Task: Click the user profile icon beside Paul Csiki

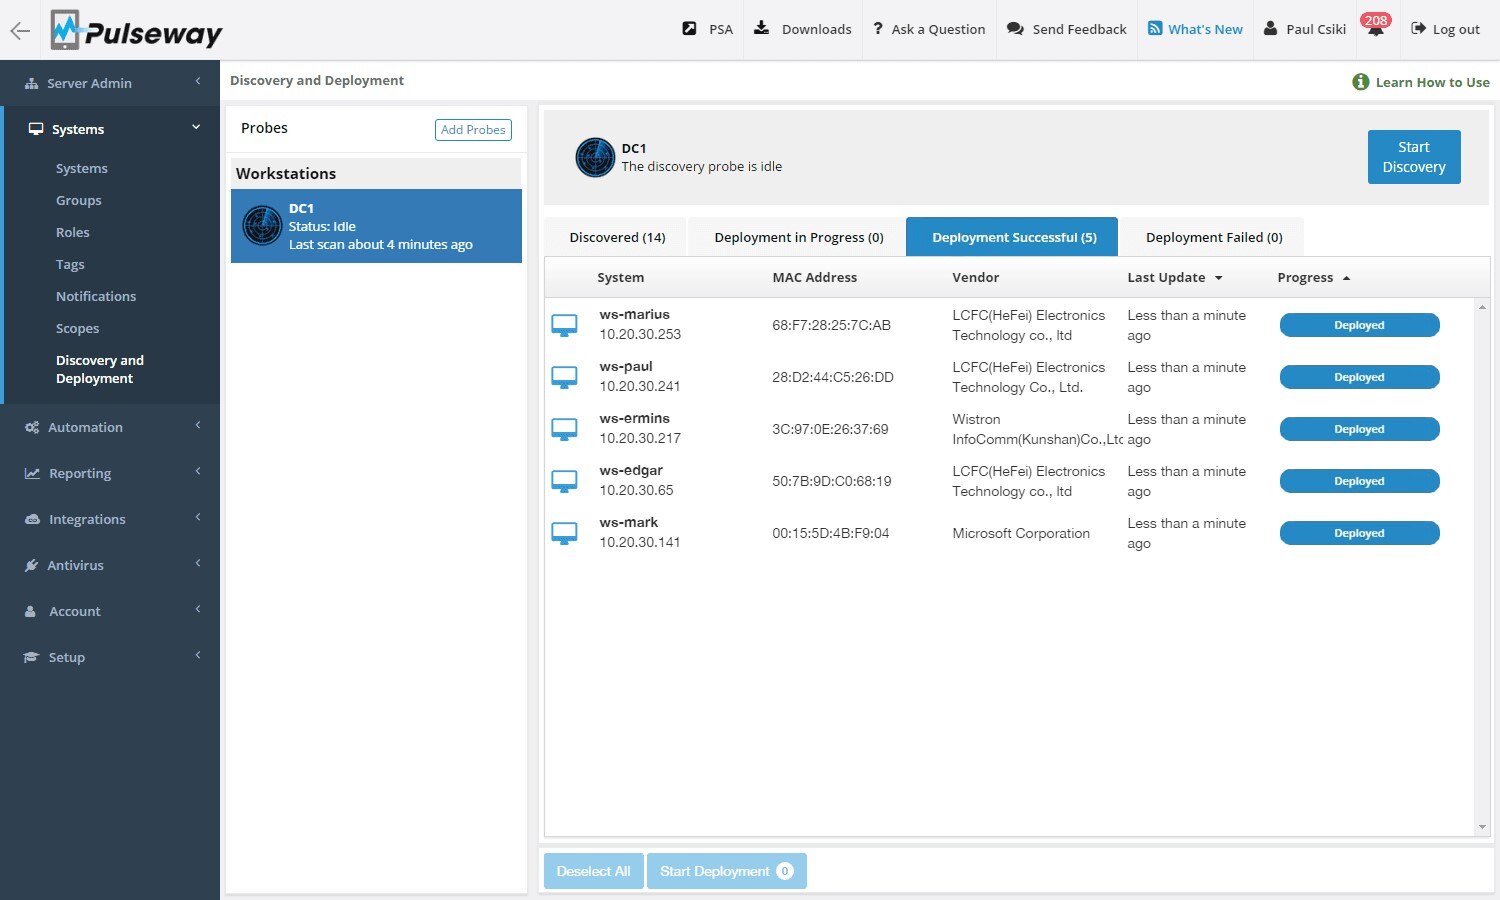Action: [1270, 28]
